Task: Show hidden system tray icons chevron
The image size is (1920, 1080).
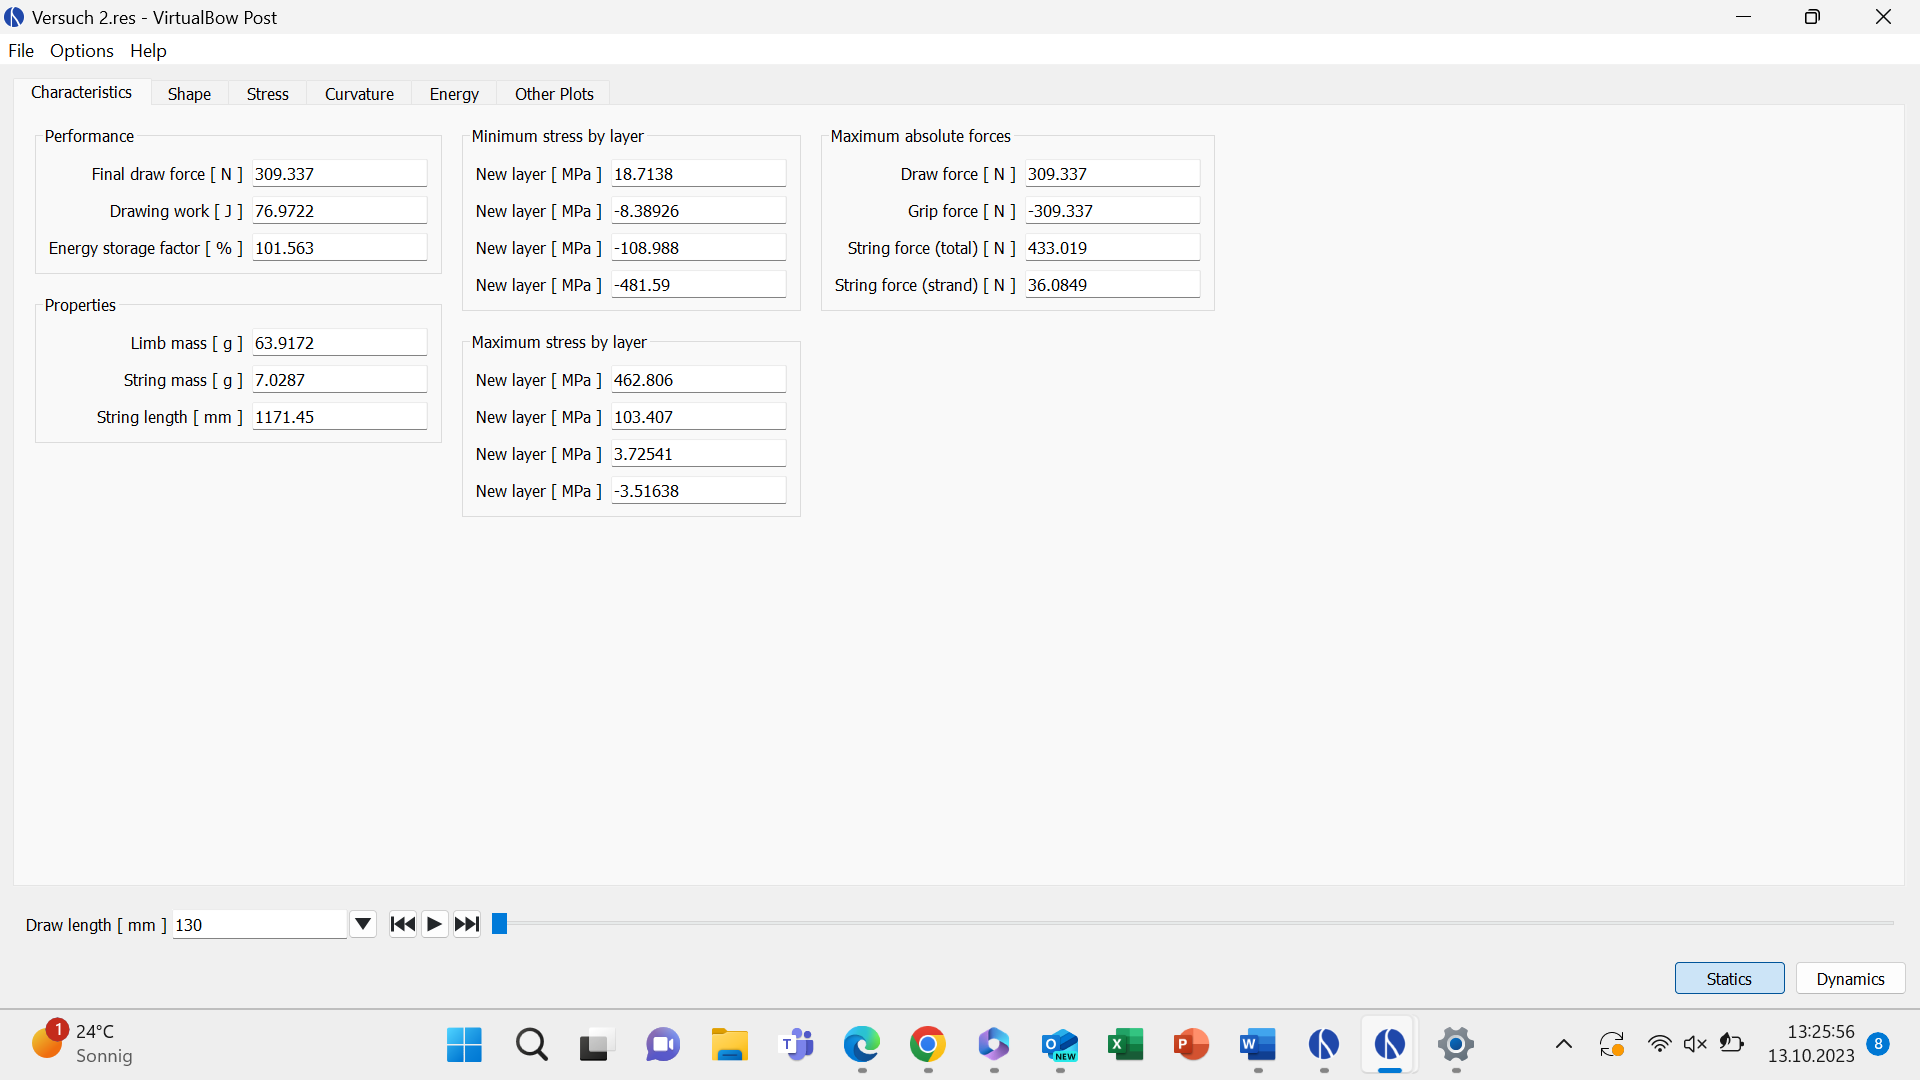Action: tap(1564, 1045)
